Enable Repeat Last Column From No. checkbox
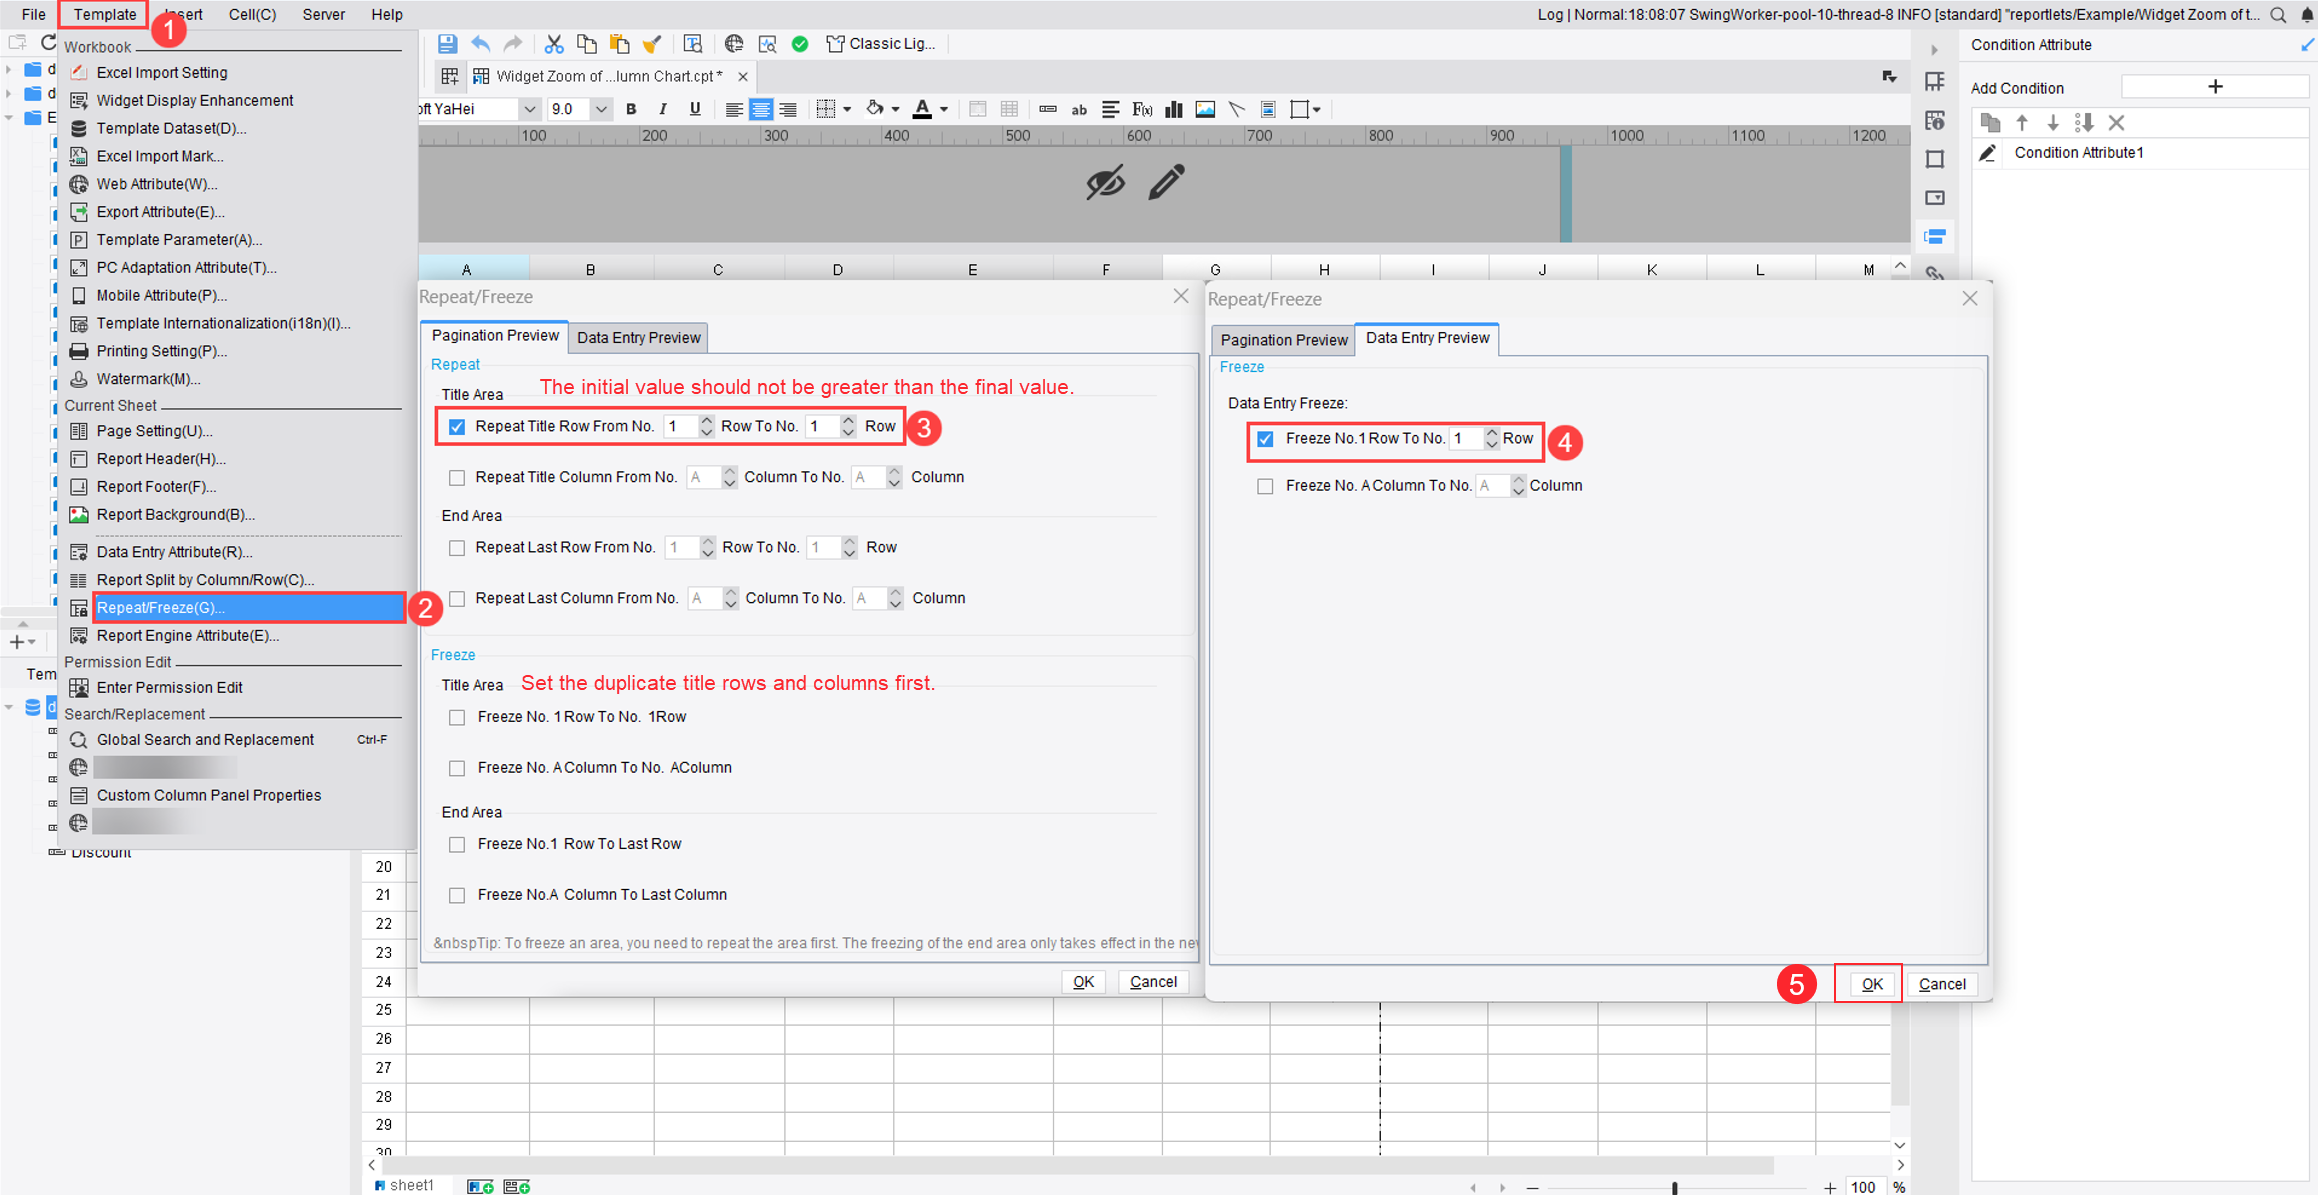2318x1195 pixels. [457, 599]
